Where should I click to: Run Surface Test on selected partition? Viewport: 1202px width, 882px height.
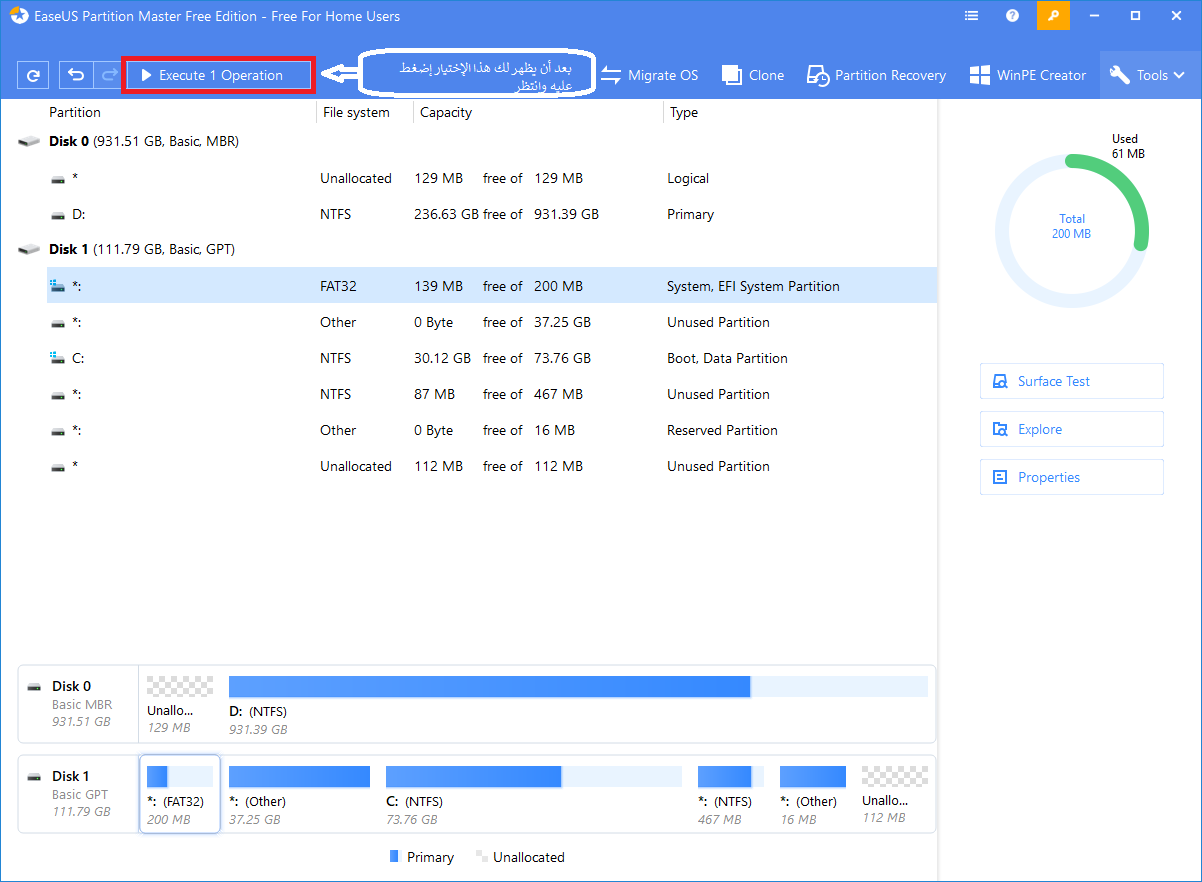coord(1072,381)
